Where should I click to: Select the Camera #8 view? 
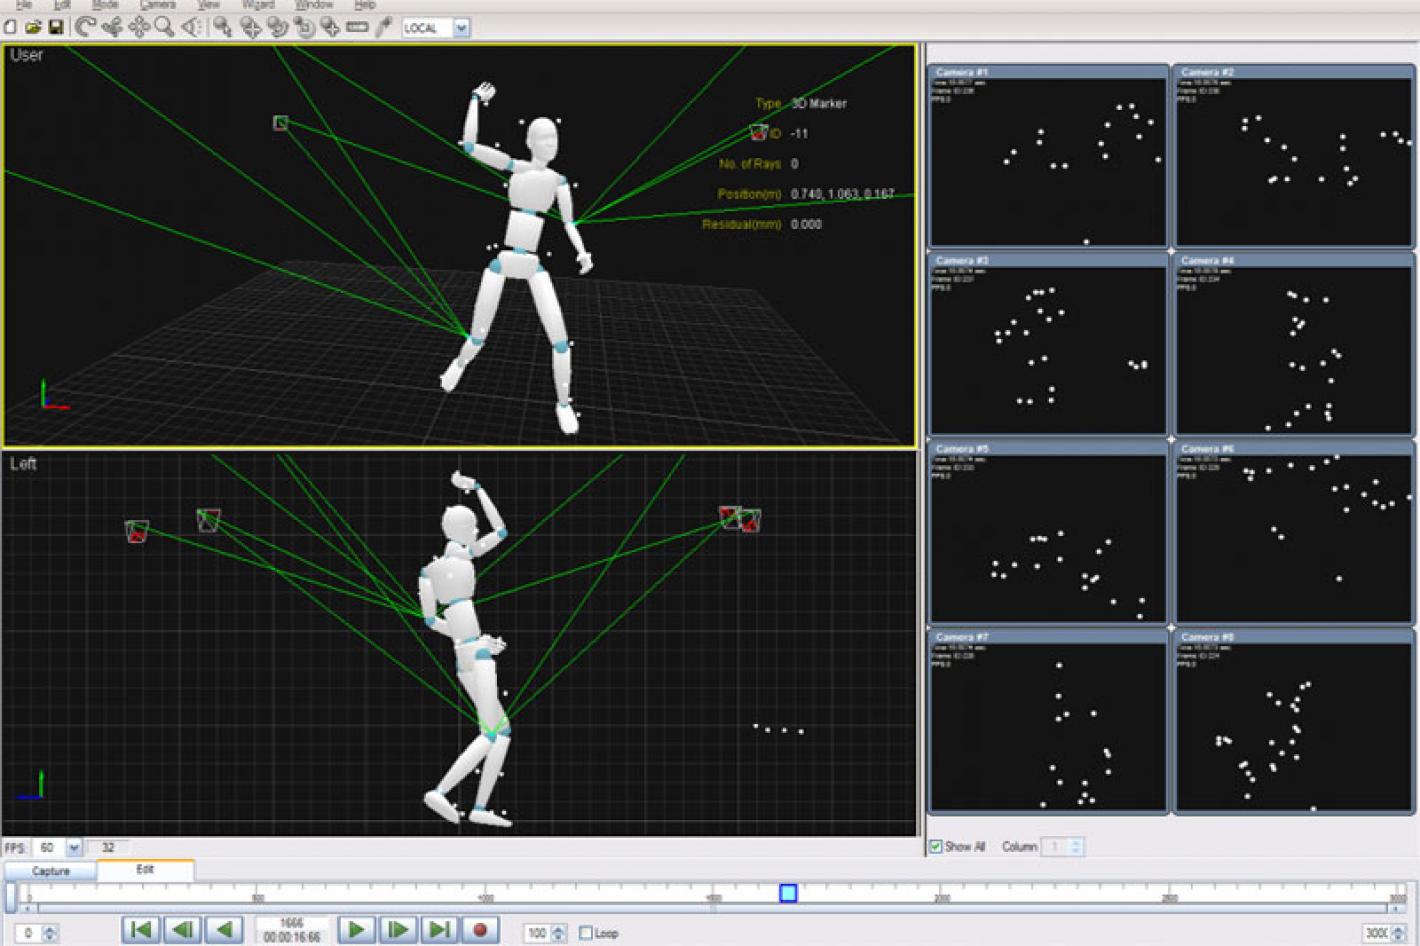[x=1294, y=721]
